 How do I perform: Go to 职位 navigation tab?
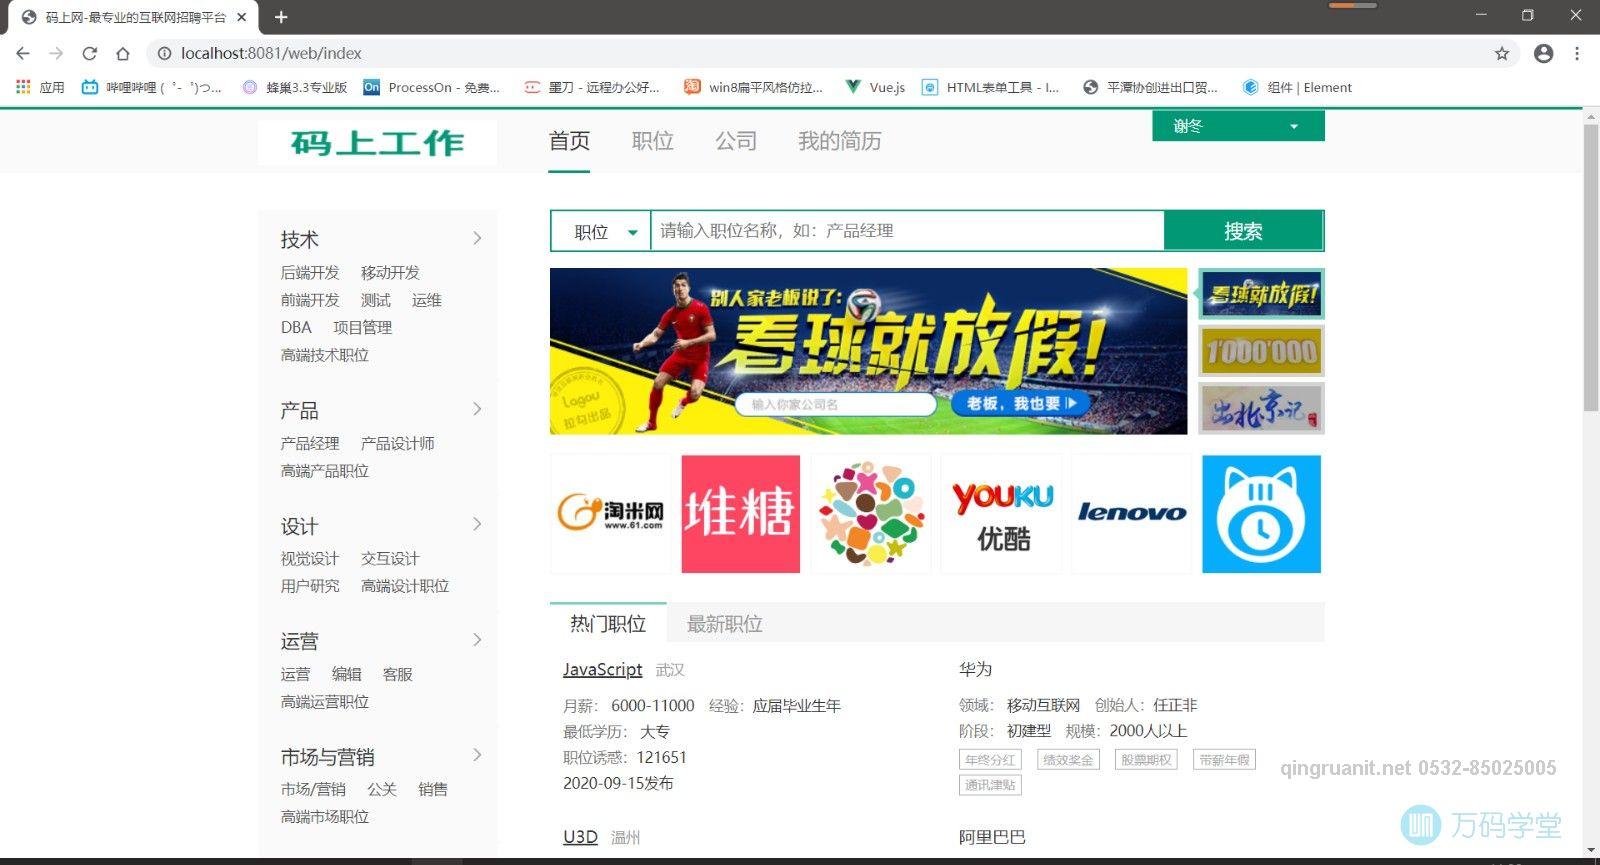(x=653, y=141)
